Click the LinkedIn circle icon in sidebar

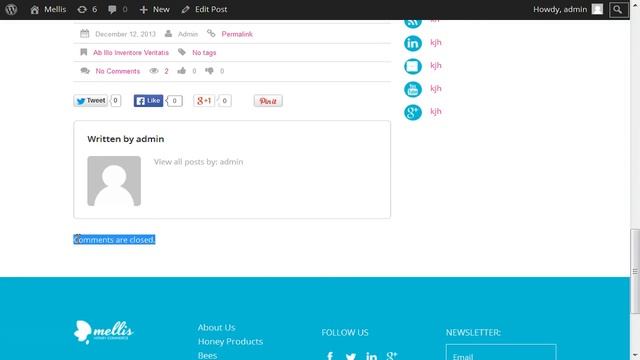point(413,43)
